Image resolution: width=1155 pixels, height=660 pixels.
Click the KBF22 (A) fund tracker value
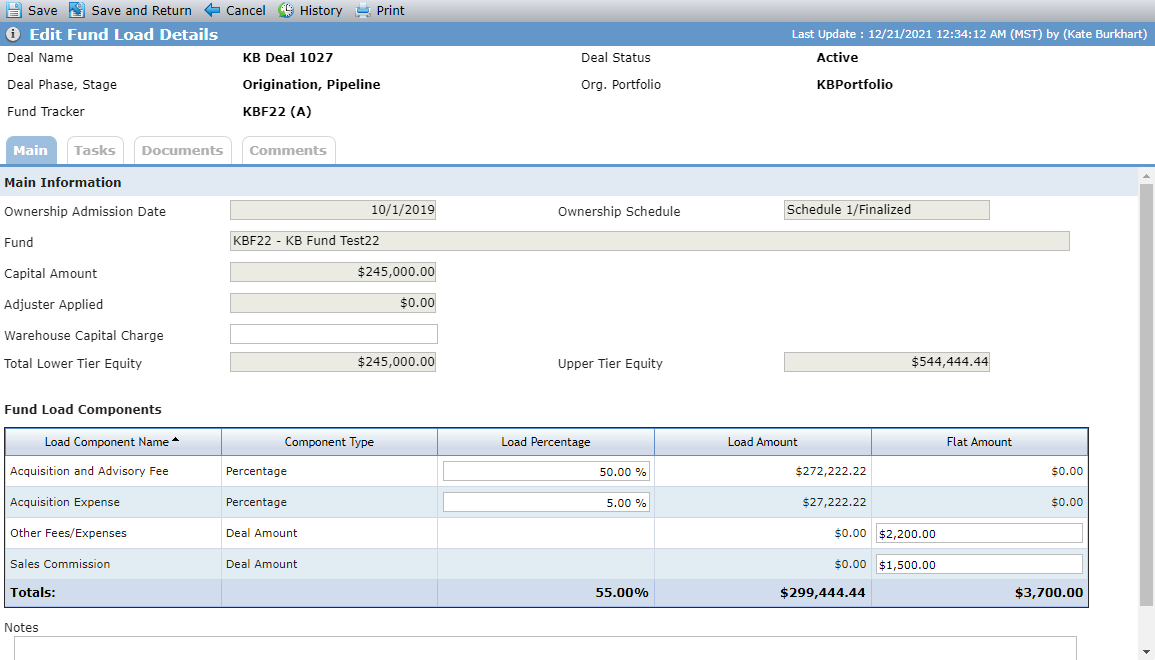click(x=277, y=112)
